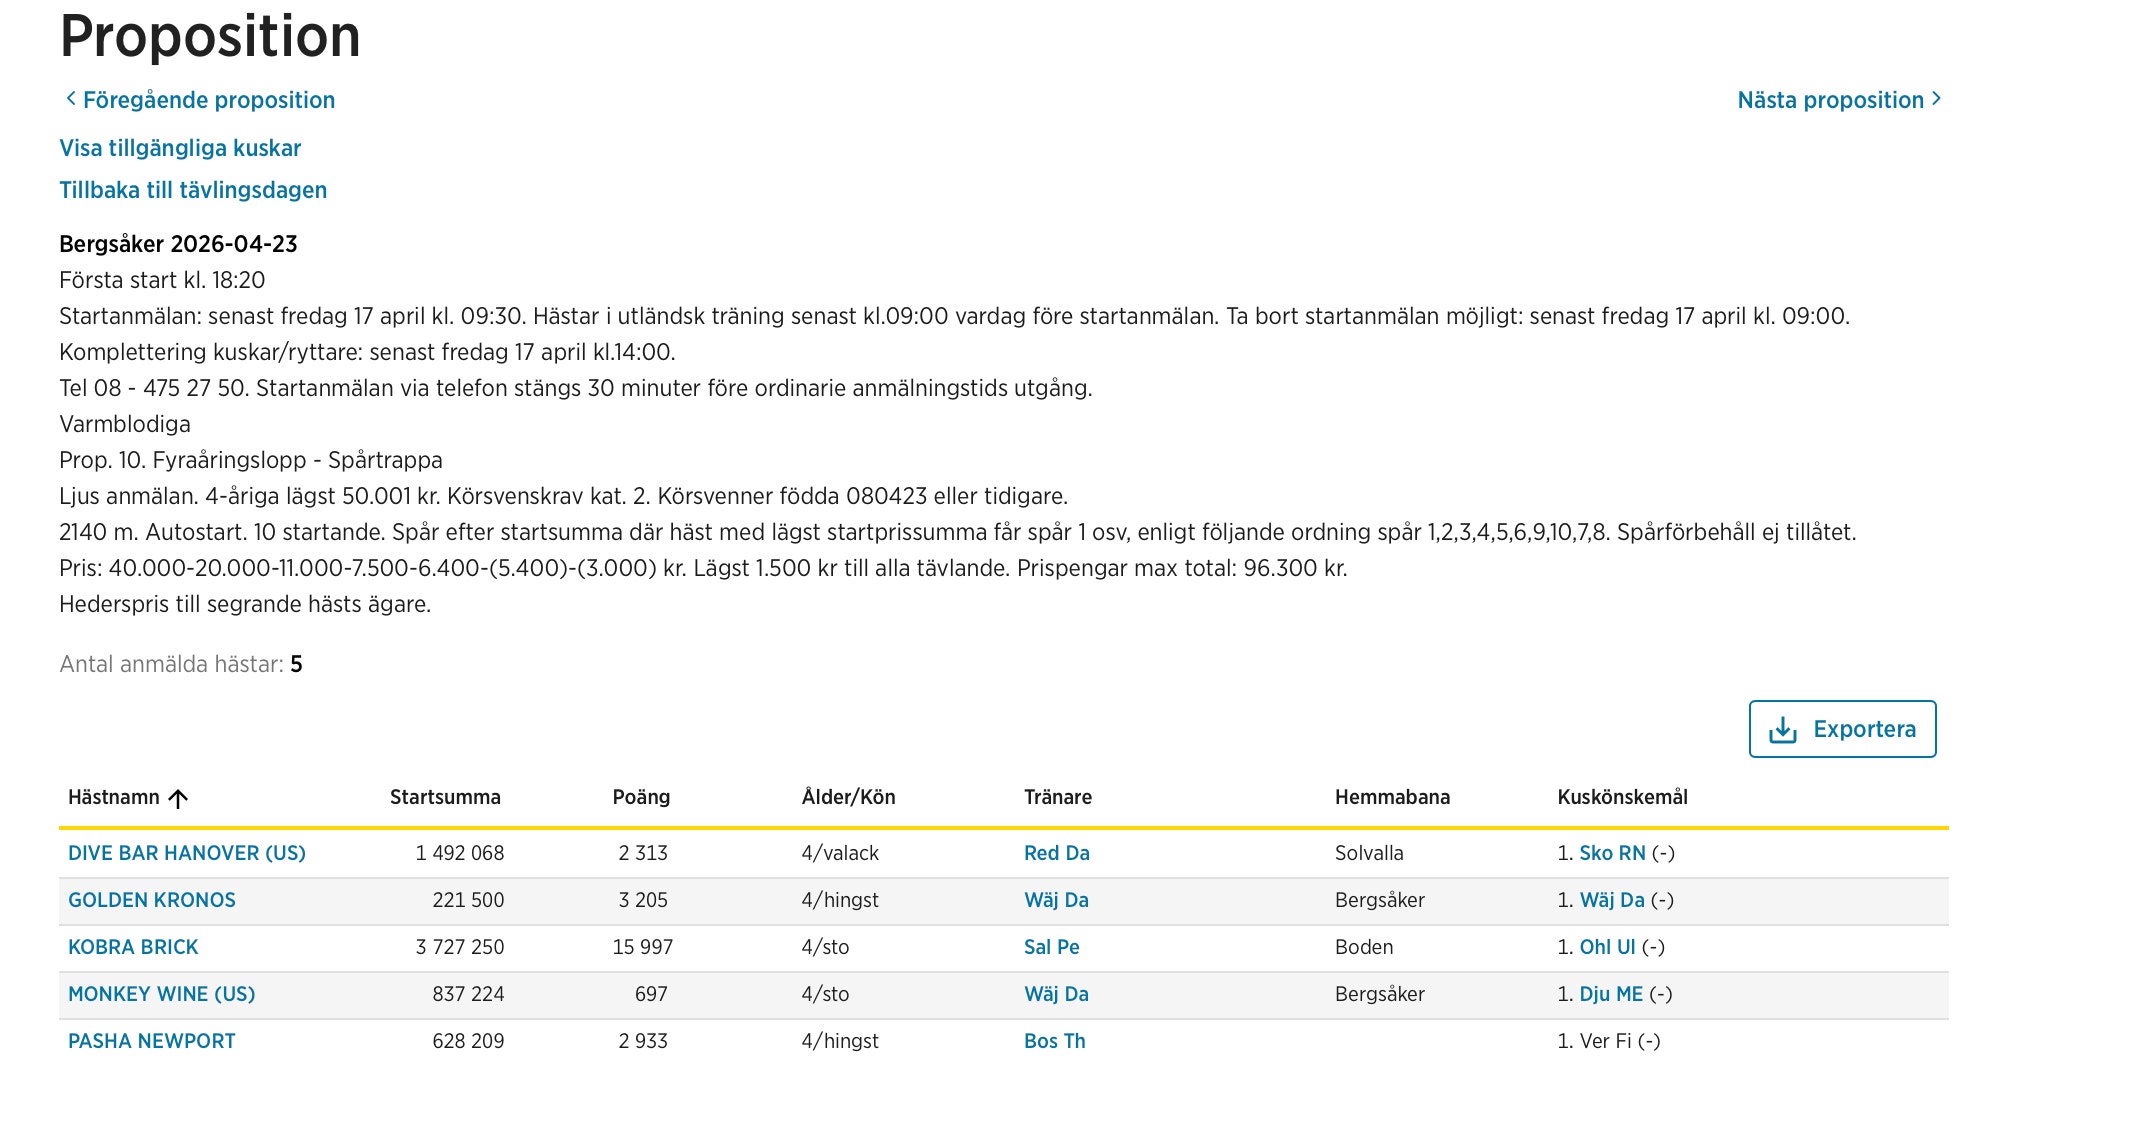The image size is (2154, 1148).
Task: Click the Exportera download icon
Action: tap(1782, 730)
